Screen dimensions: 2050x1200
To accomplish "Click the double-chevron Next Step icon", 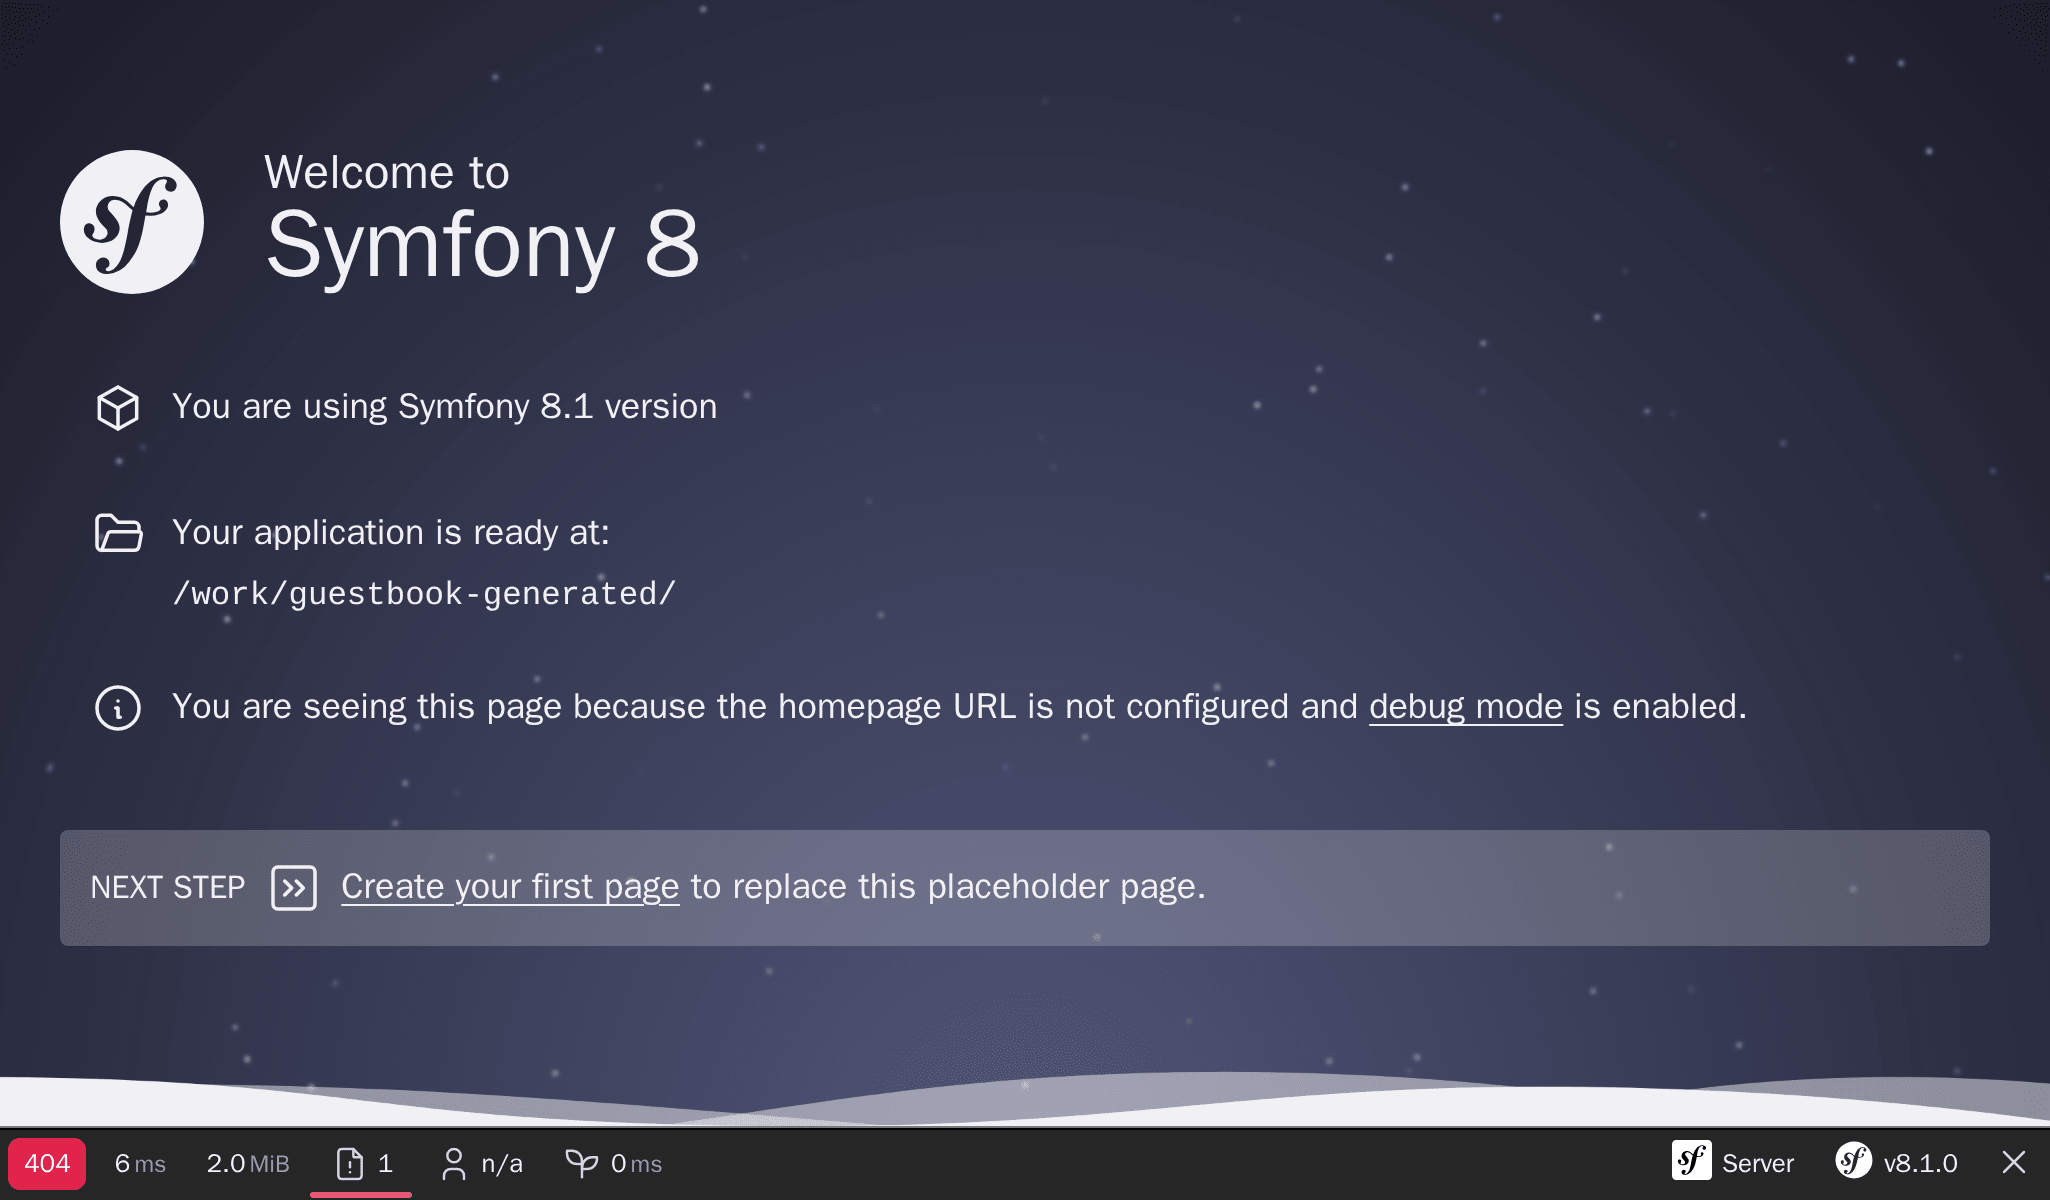I will (x=294, y=888).
